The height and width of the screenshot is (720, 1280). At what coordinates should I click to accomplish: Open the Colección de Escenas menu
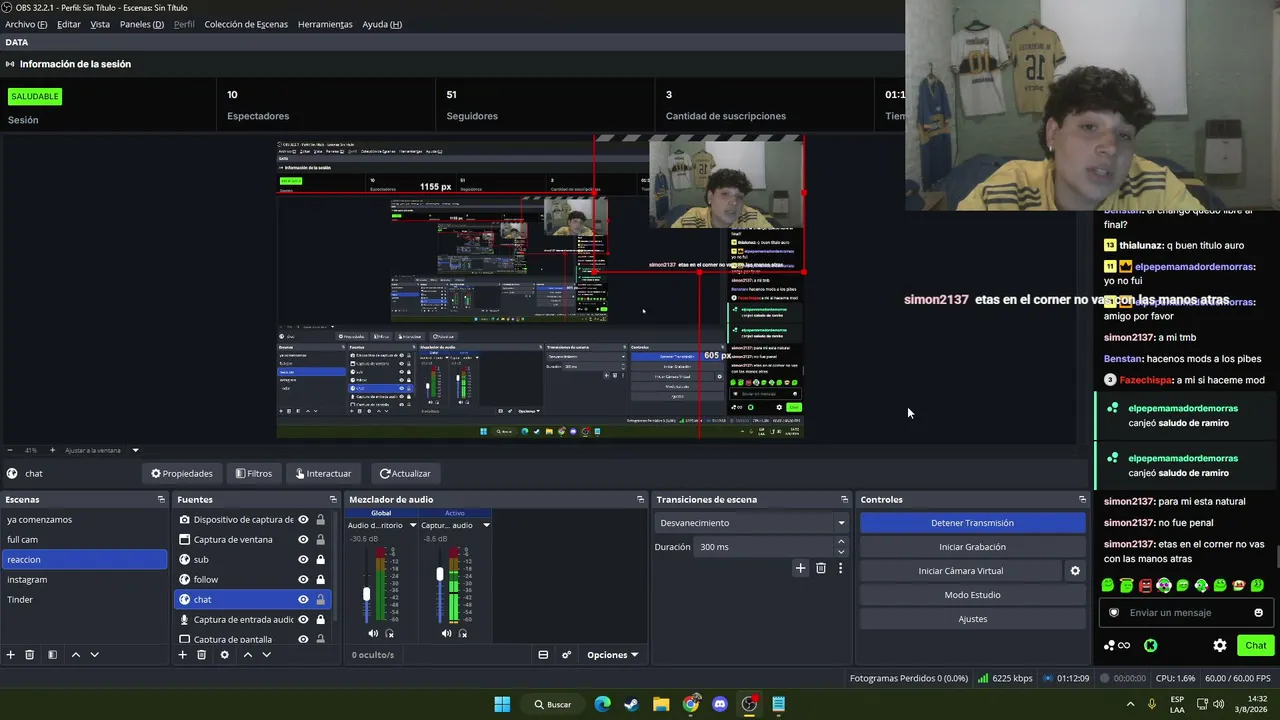(246, 24)
